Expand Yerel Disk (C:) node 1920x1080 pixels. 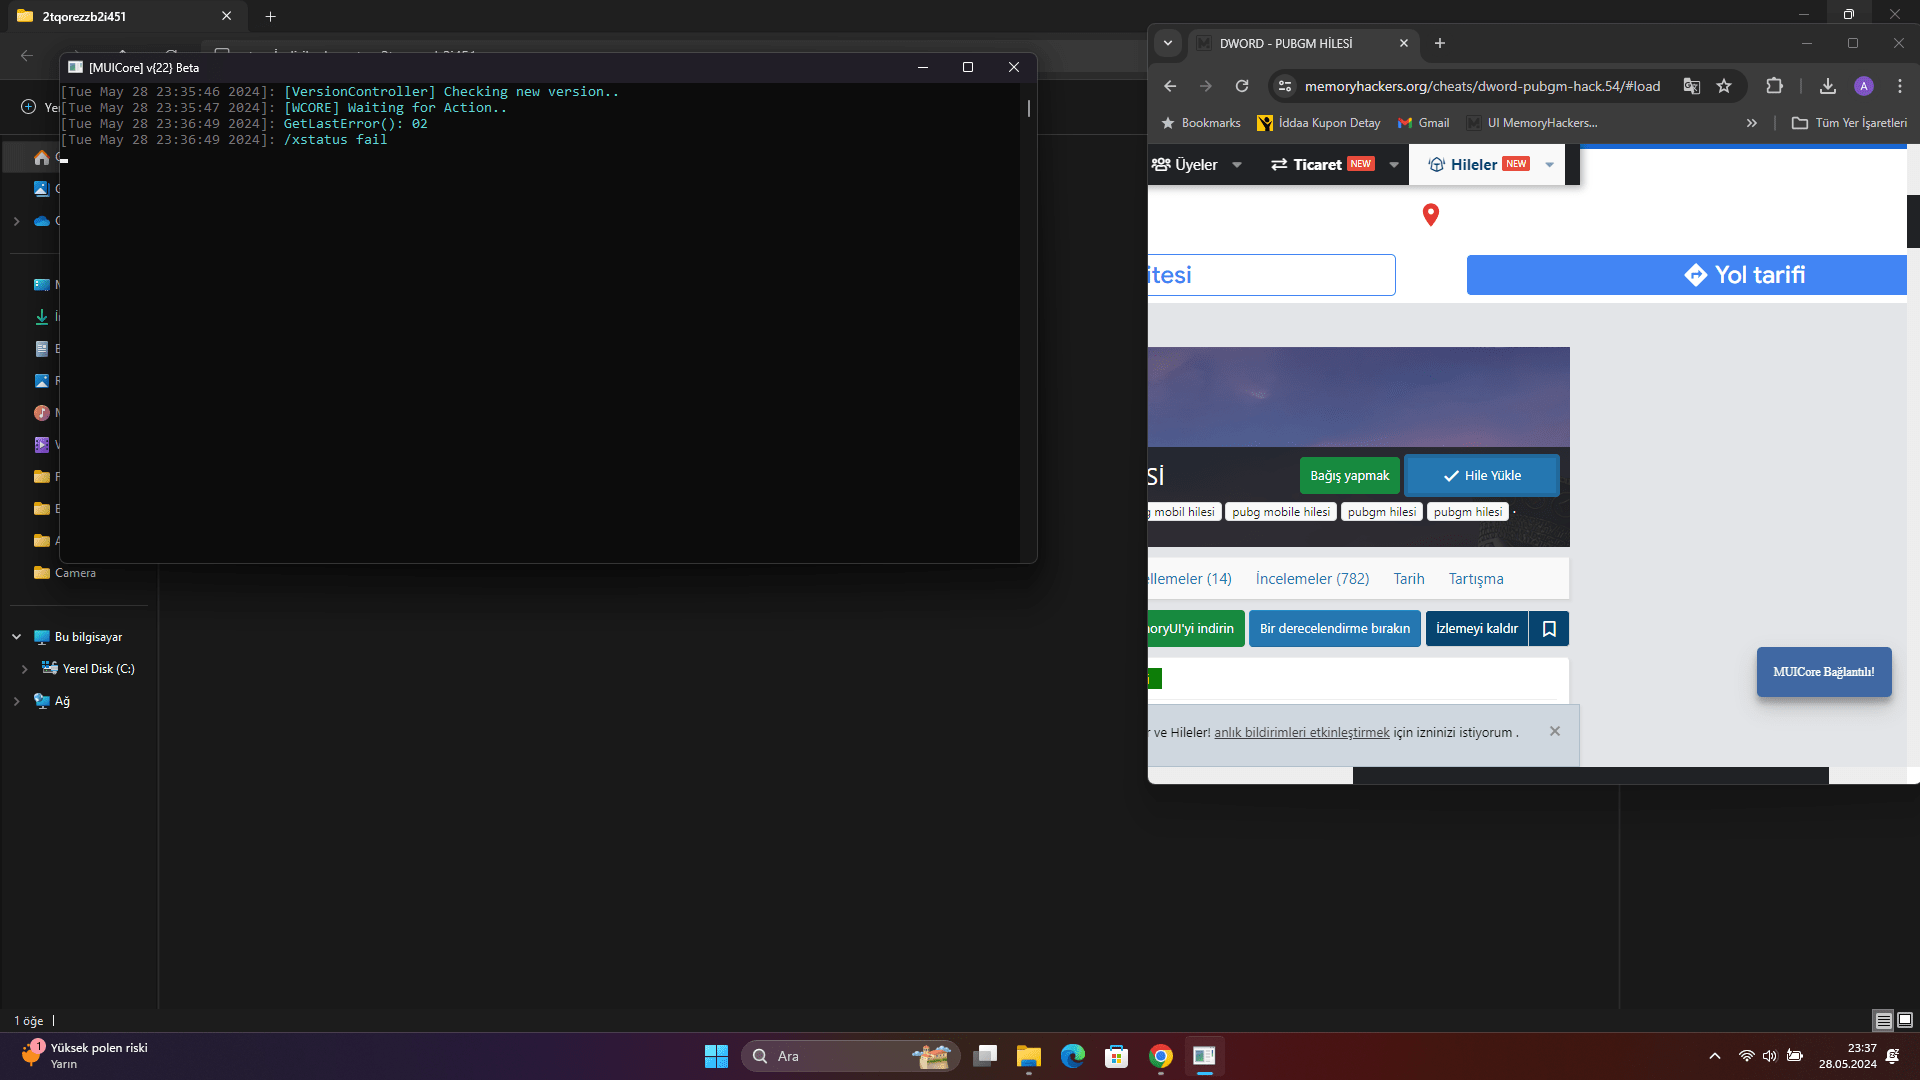click(25, 669)
